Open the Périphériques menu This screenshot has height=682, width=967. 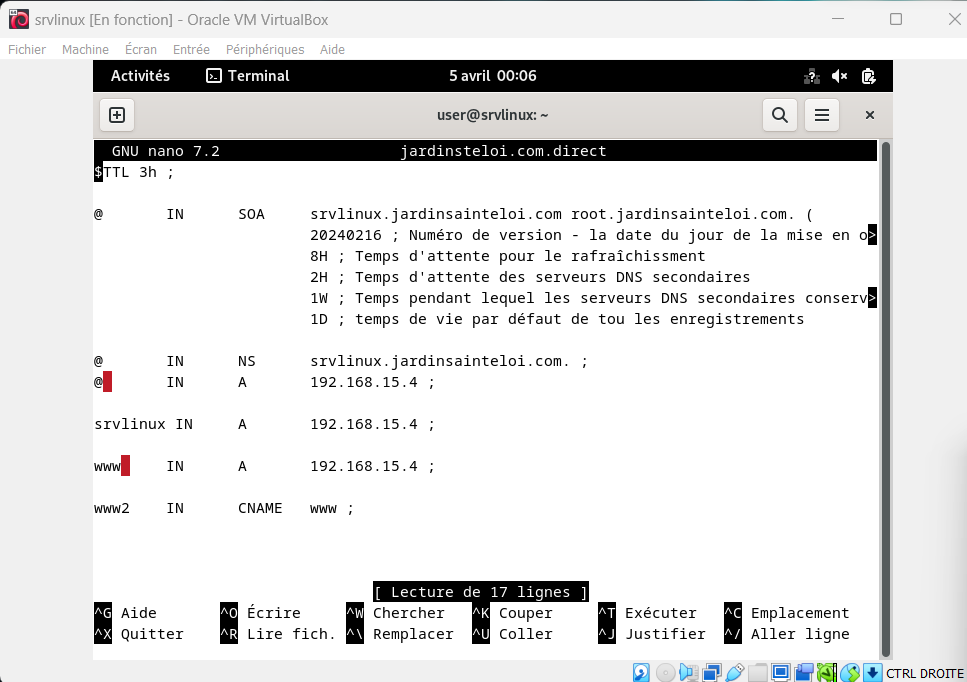click(x=265, y=49)
